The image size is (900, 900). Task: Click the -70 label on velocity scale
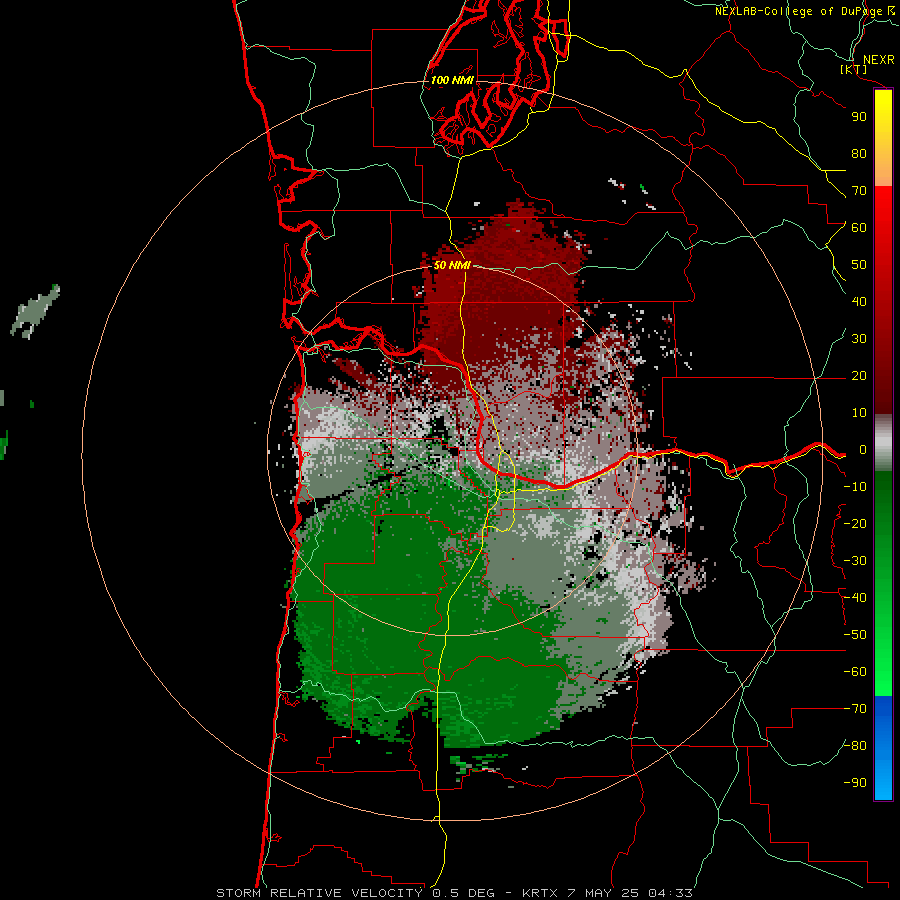coord(855,709)
